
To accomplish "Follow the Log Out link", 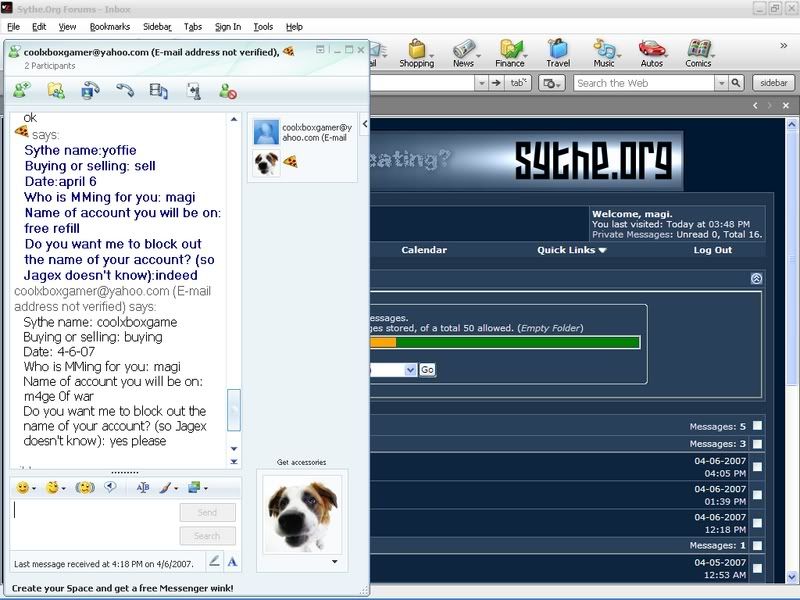I will point(712,250).
